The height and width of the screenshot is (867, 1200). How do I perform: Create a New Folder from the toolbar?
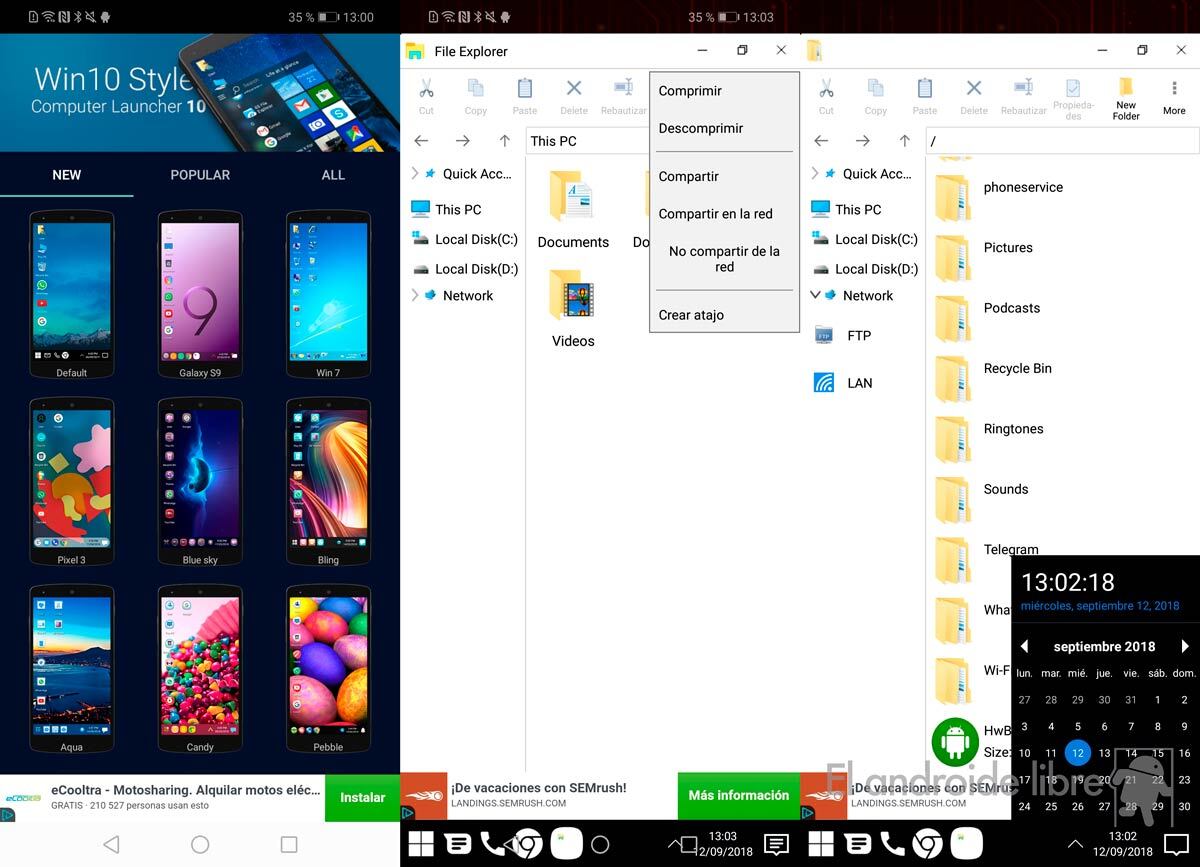(x=1126, y=99)
